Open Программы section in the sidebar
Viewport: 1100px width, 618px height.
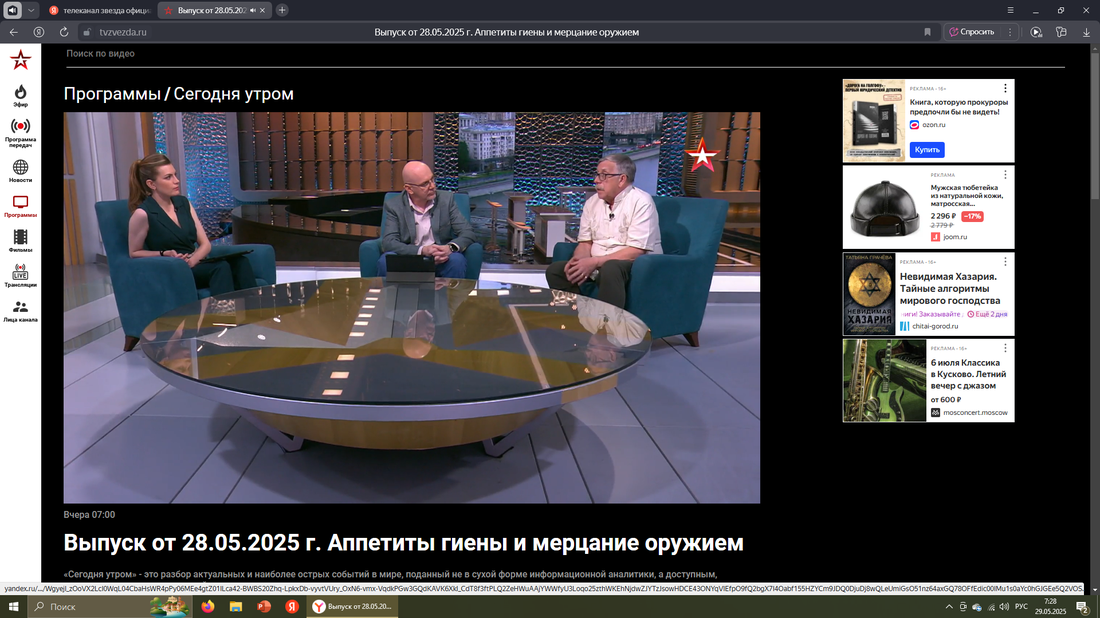(20, 207)
